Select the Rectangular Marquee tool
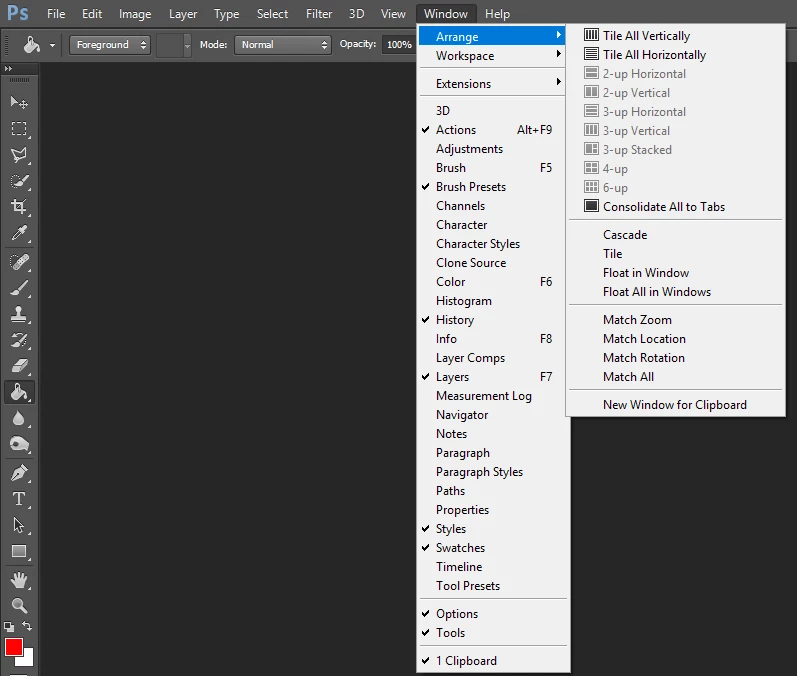This screenshot has width=797, height=676. [x=19, y=128]
